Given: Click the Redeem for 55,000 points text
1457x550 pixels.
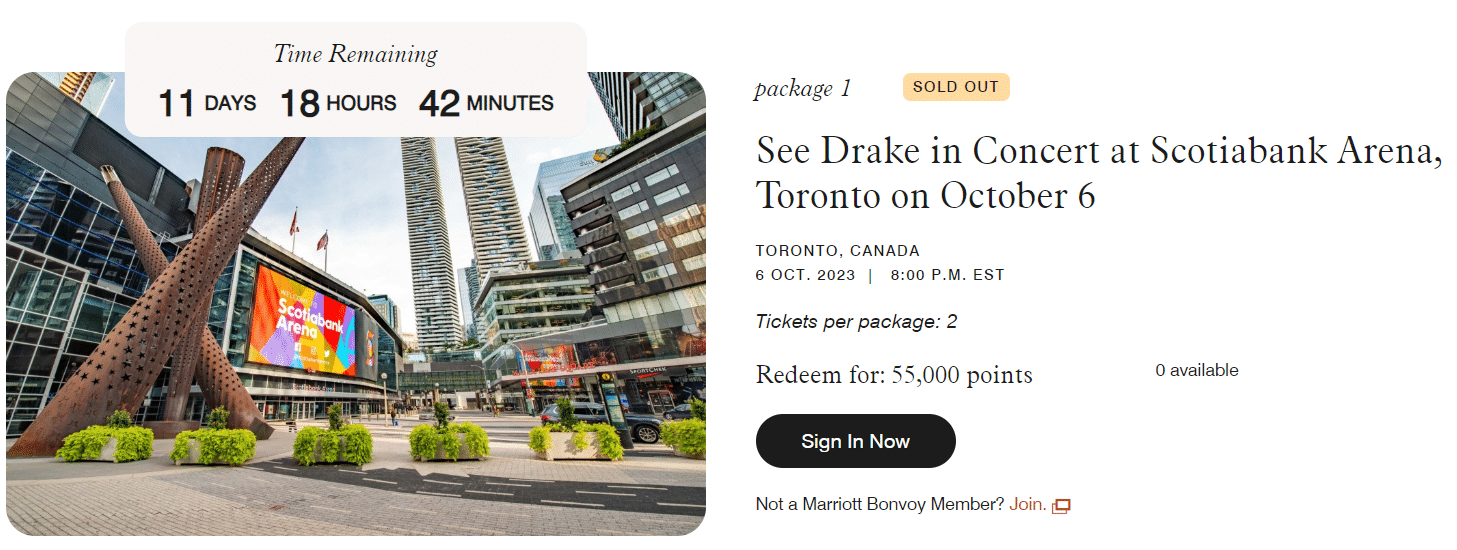Looking at the screenshot, I should [x=894, y=375].
